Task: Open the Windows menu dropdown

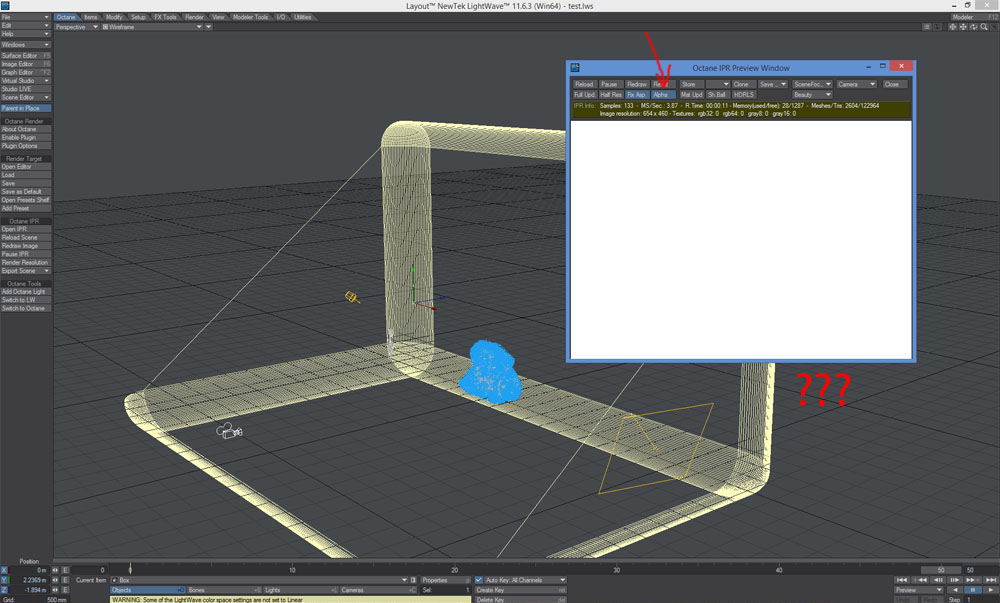Action: pos(26,45)
